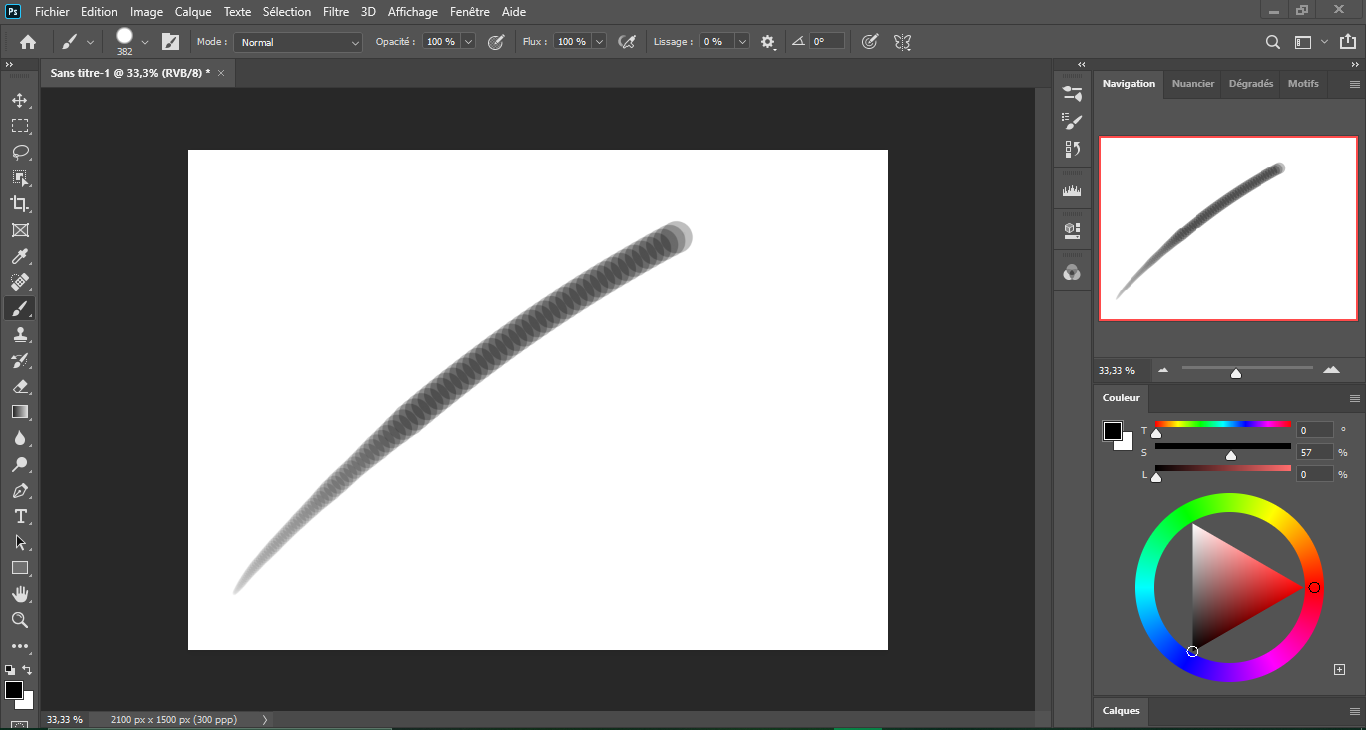
Task: Click the hue gradient slider in Couleur panel
Action: point(1222,424)
